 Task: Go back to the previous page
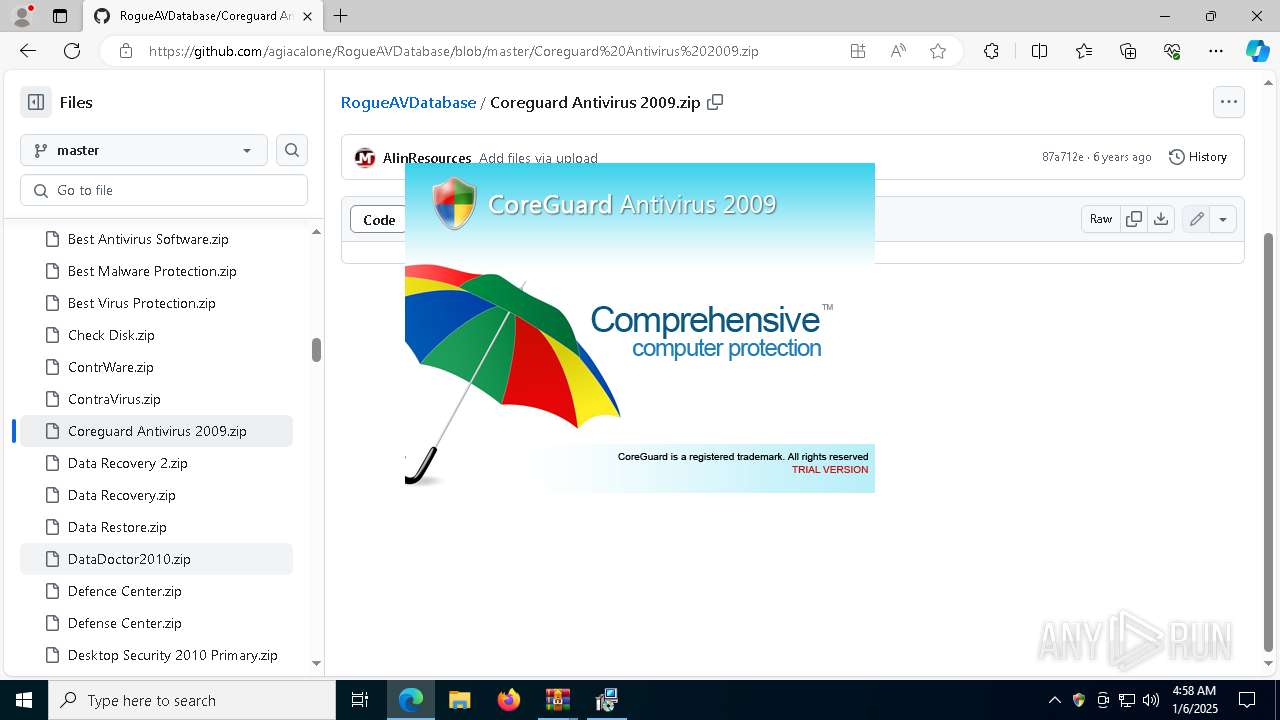click(x=28, y=51)
